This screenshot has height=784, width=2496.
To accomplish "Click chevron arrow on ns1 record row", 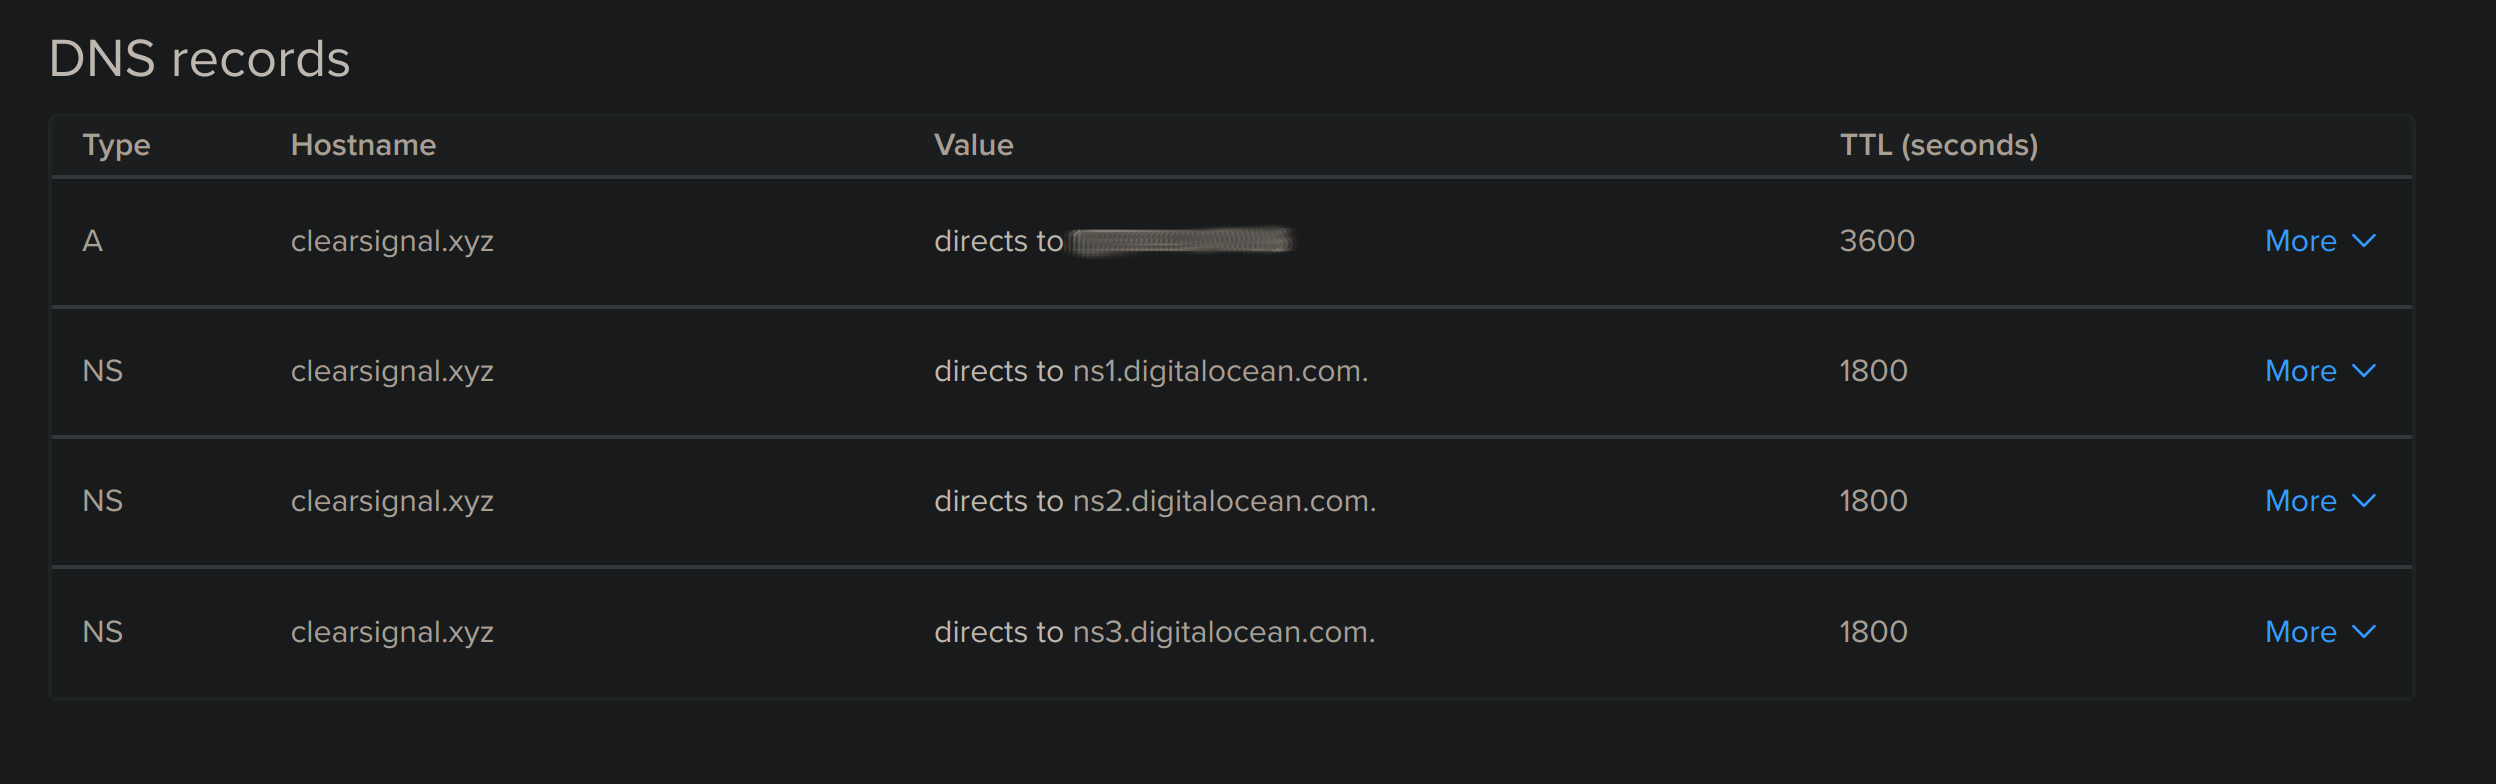I will click(x=2364, y=371).
